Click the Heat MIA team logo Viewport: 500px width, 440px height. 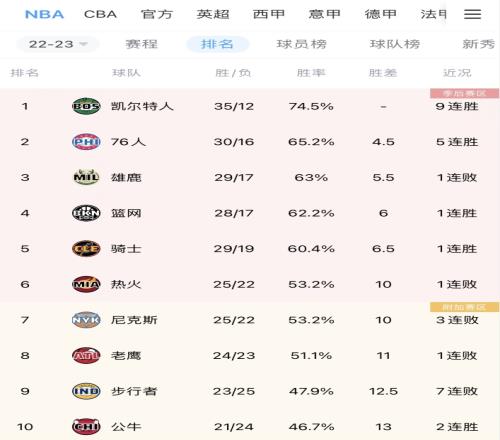click(x=86, y=284)
